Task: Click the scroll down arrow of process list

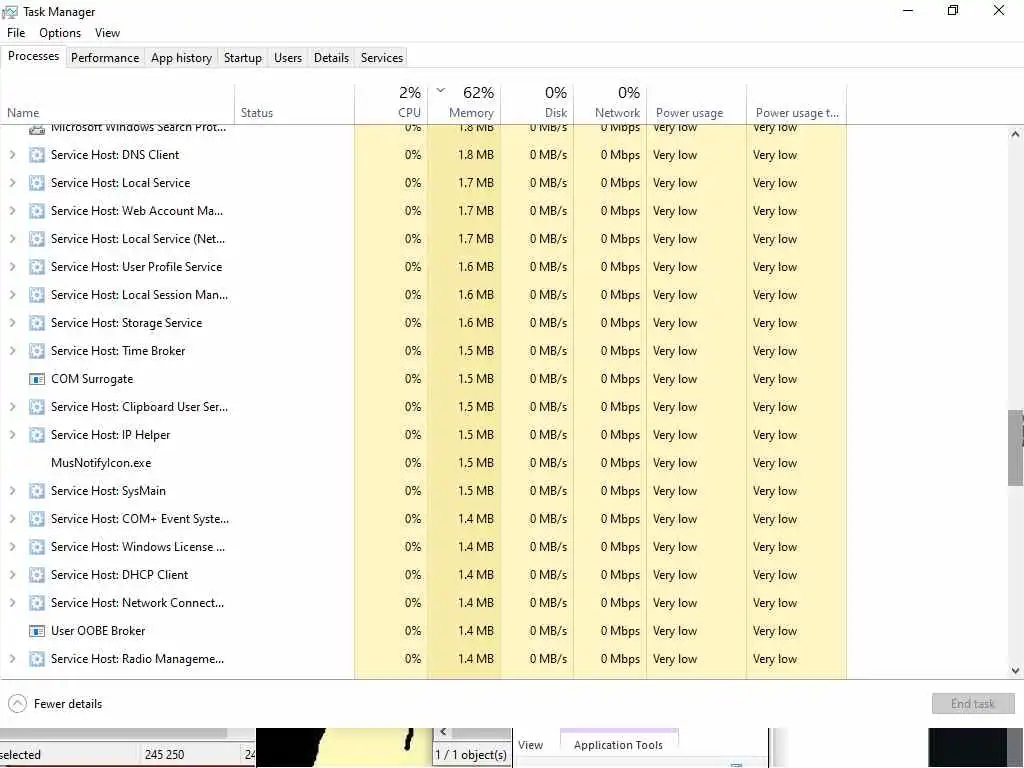Action: pyautogui.click(x=1015, y=670)
